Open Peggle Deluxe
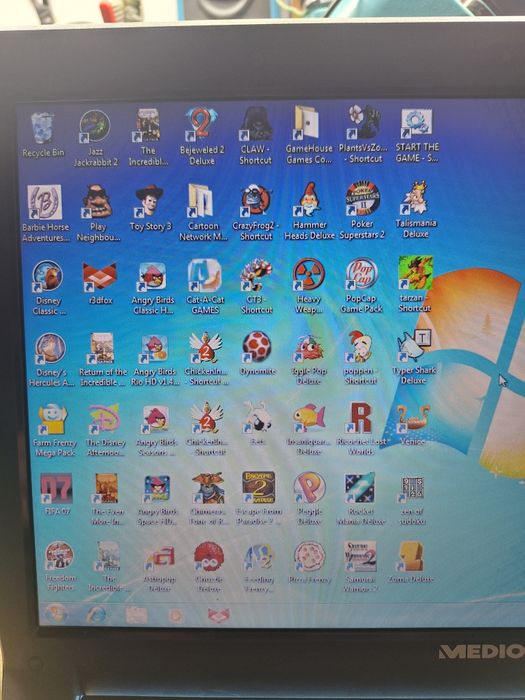This screenshot has width=525, height=700. tap(309, 488)
